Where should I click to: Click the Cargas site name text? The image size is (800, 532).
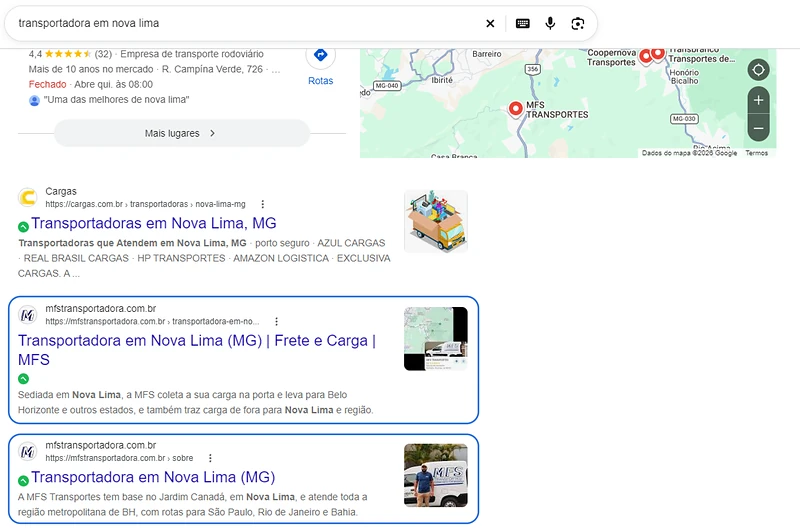[61, 191]
